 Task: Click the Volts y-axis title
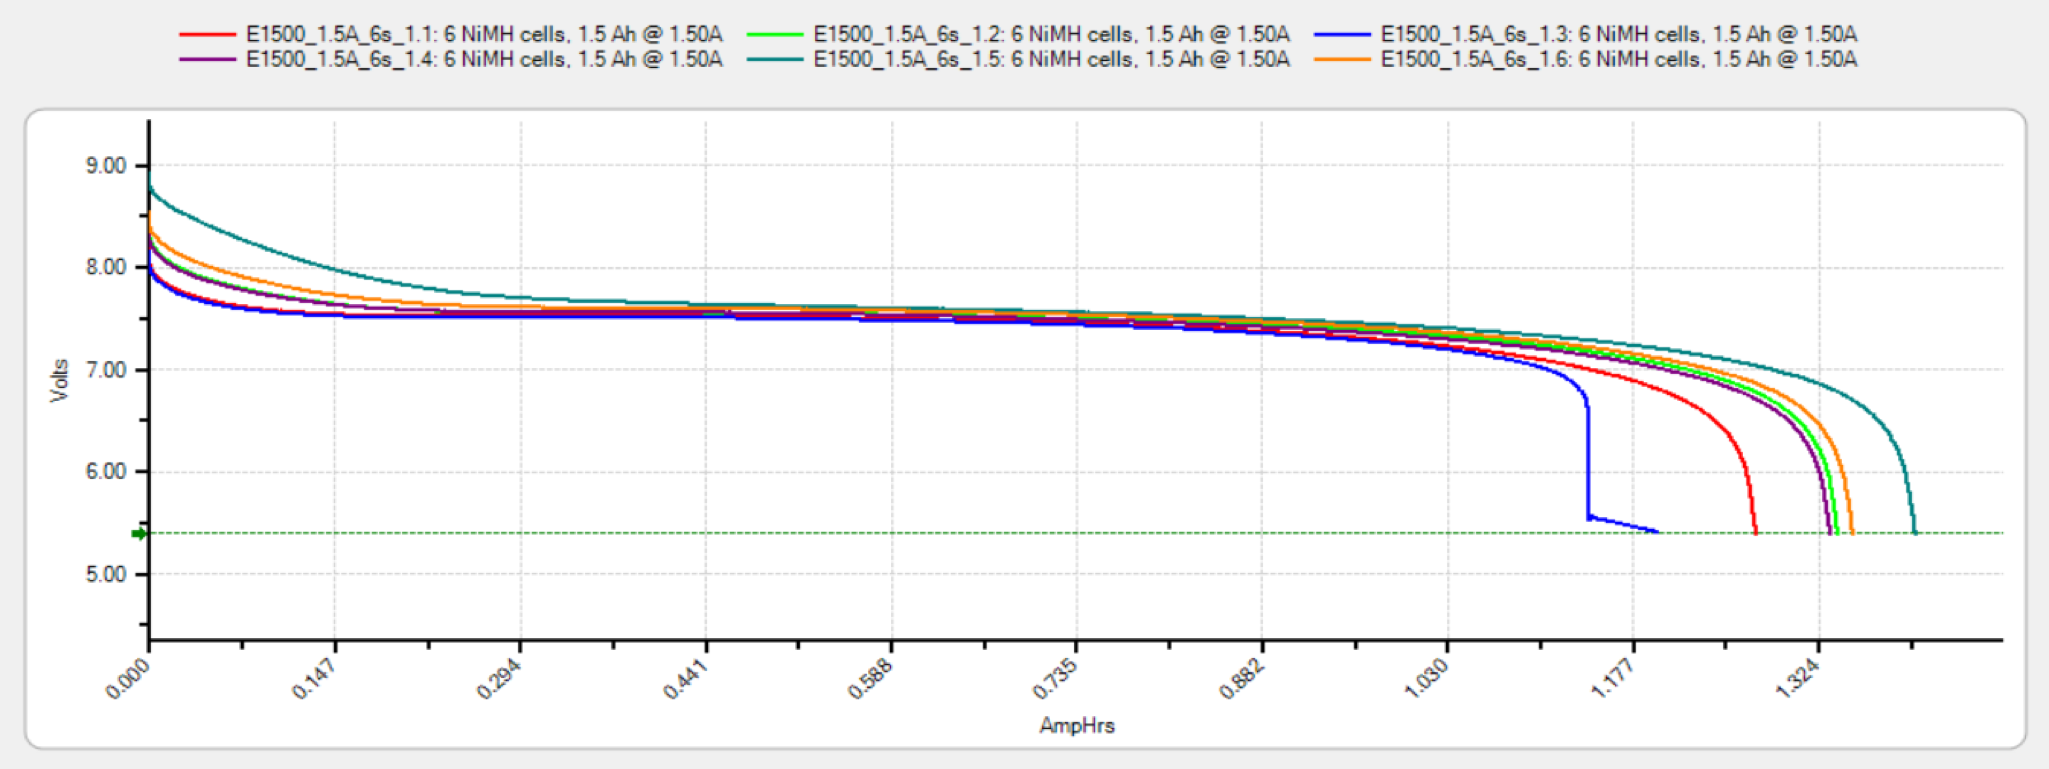click(x=60, y=381)
